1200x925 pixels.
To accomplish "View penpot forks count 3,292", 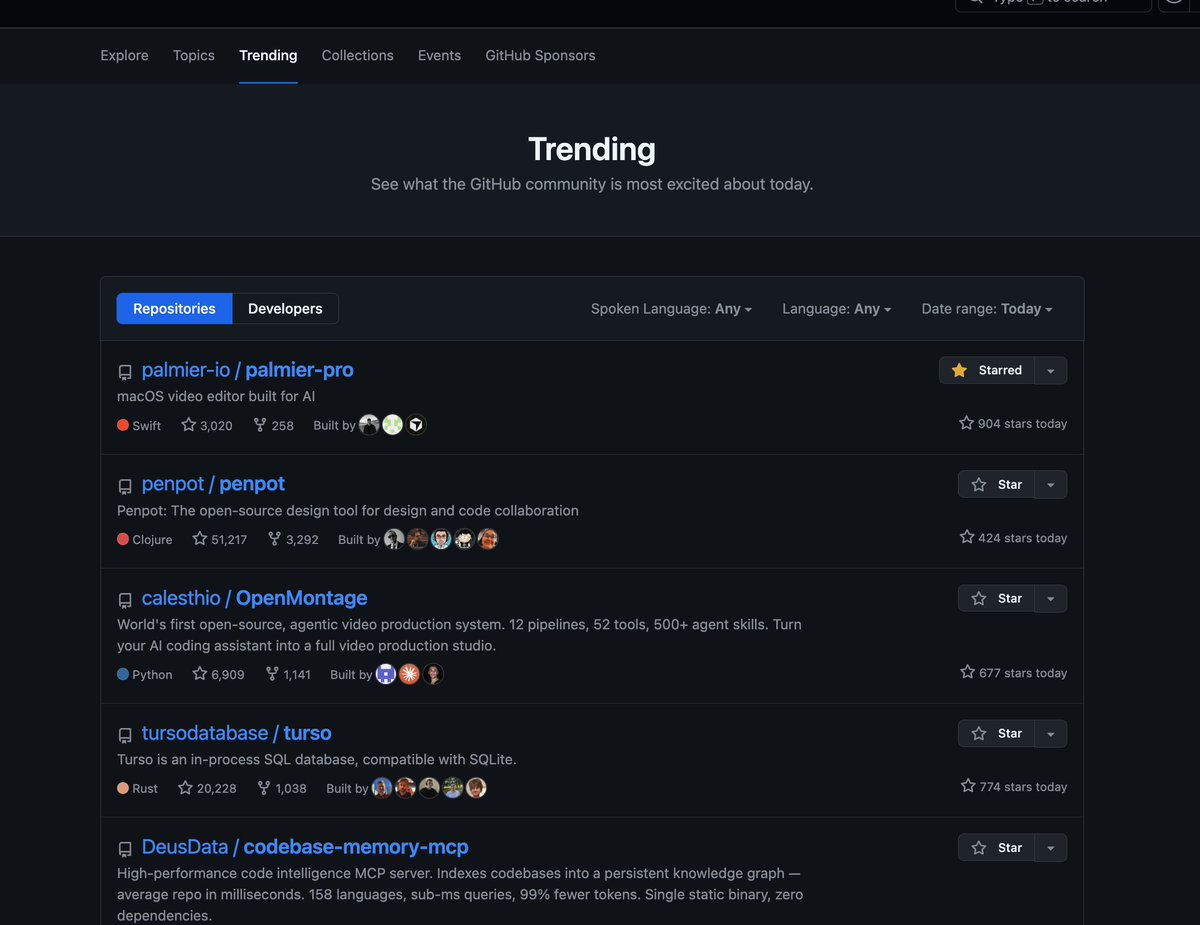I will (x=293, y=539).
